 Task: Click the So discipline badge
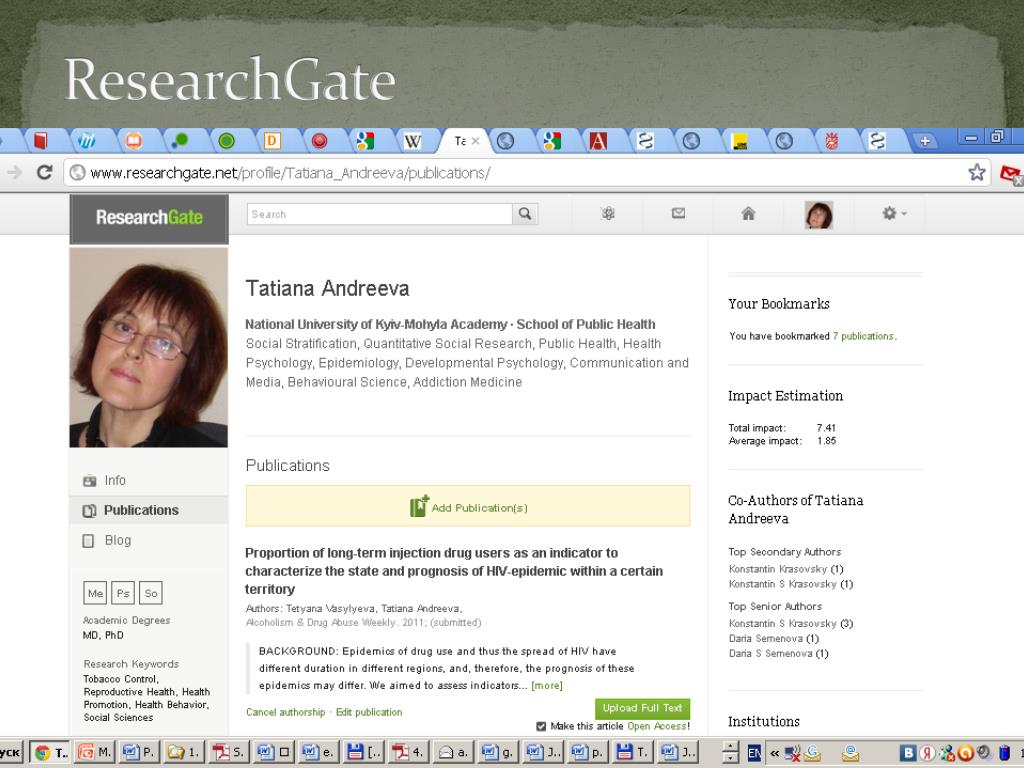click(151, 593)
